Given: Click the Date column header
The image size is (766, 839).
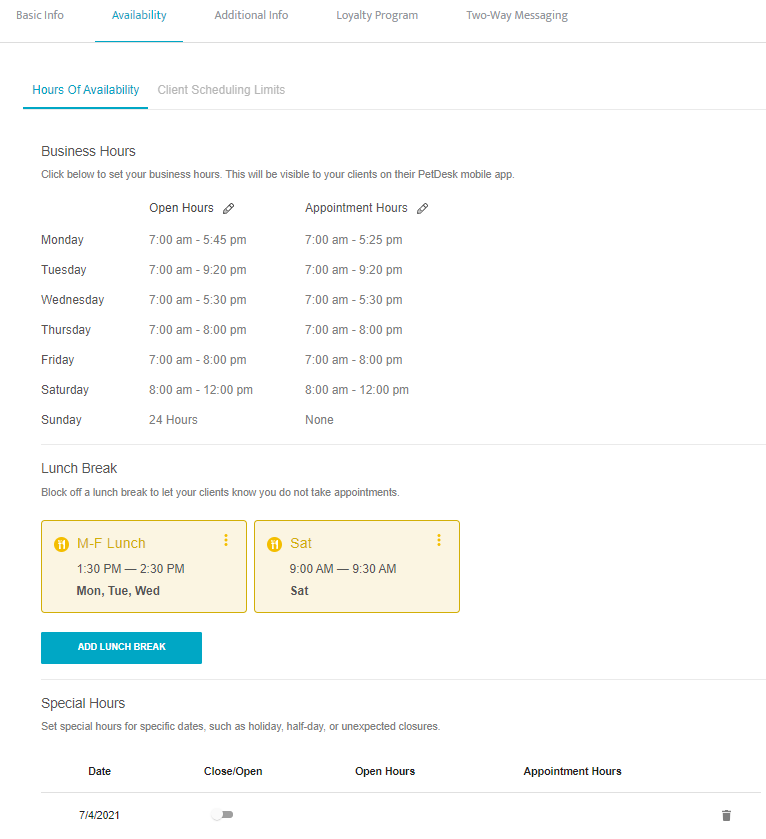Looking at the screenshot, I should [x=100, y=771].
